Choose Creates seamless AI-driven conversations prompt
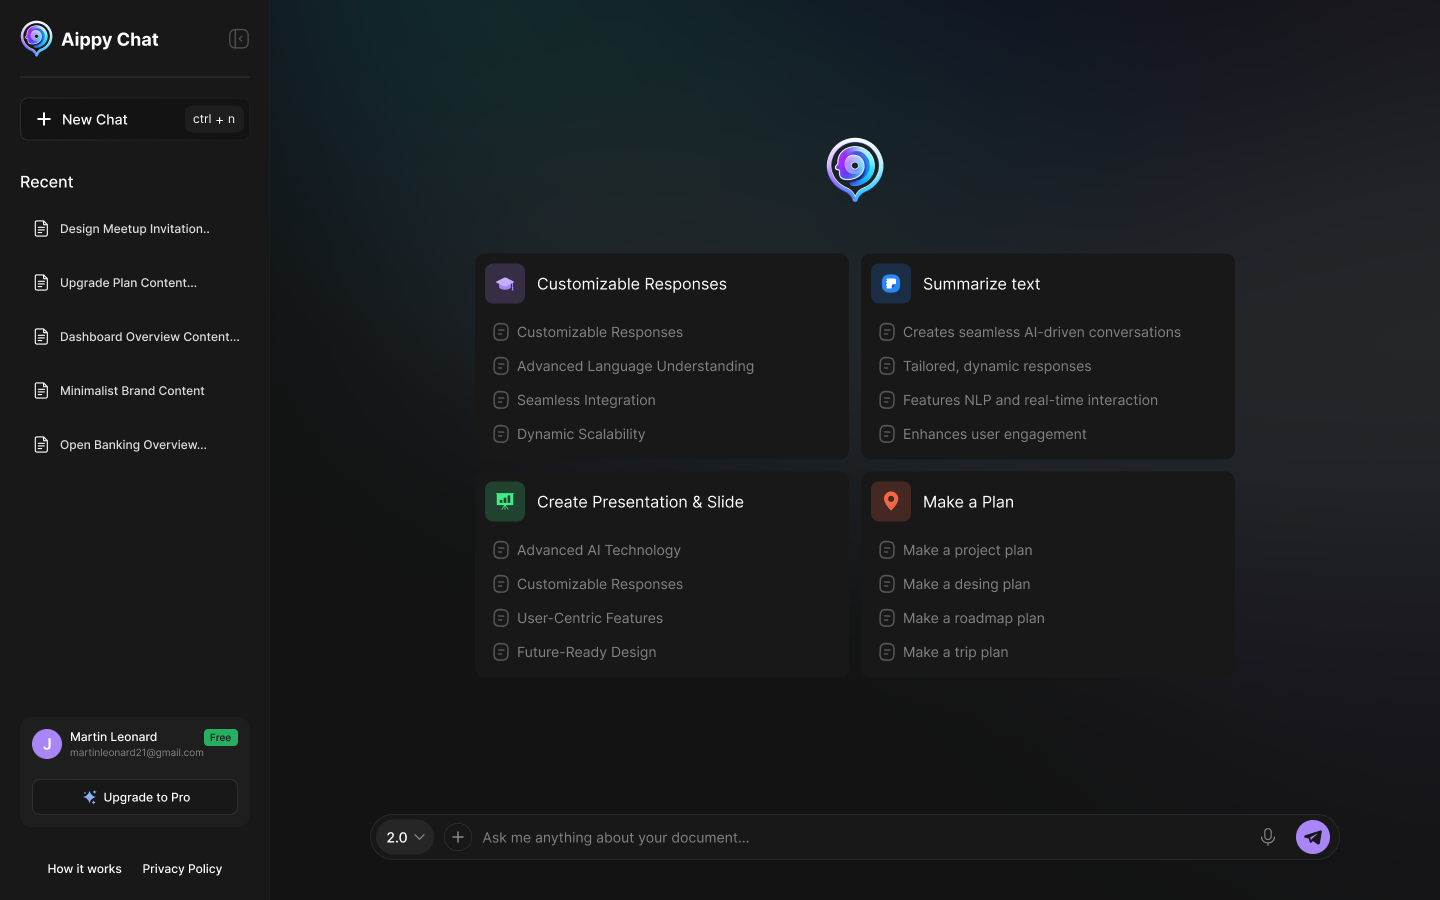The image size is (1440, 900). [x=1042, y=332]
